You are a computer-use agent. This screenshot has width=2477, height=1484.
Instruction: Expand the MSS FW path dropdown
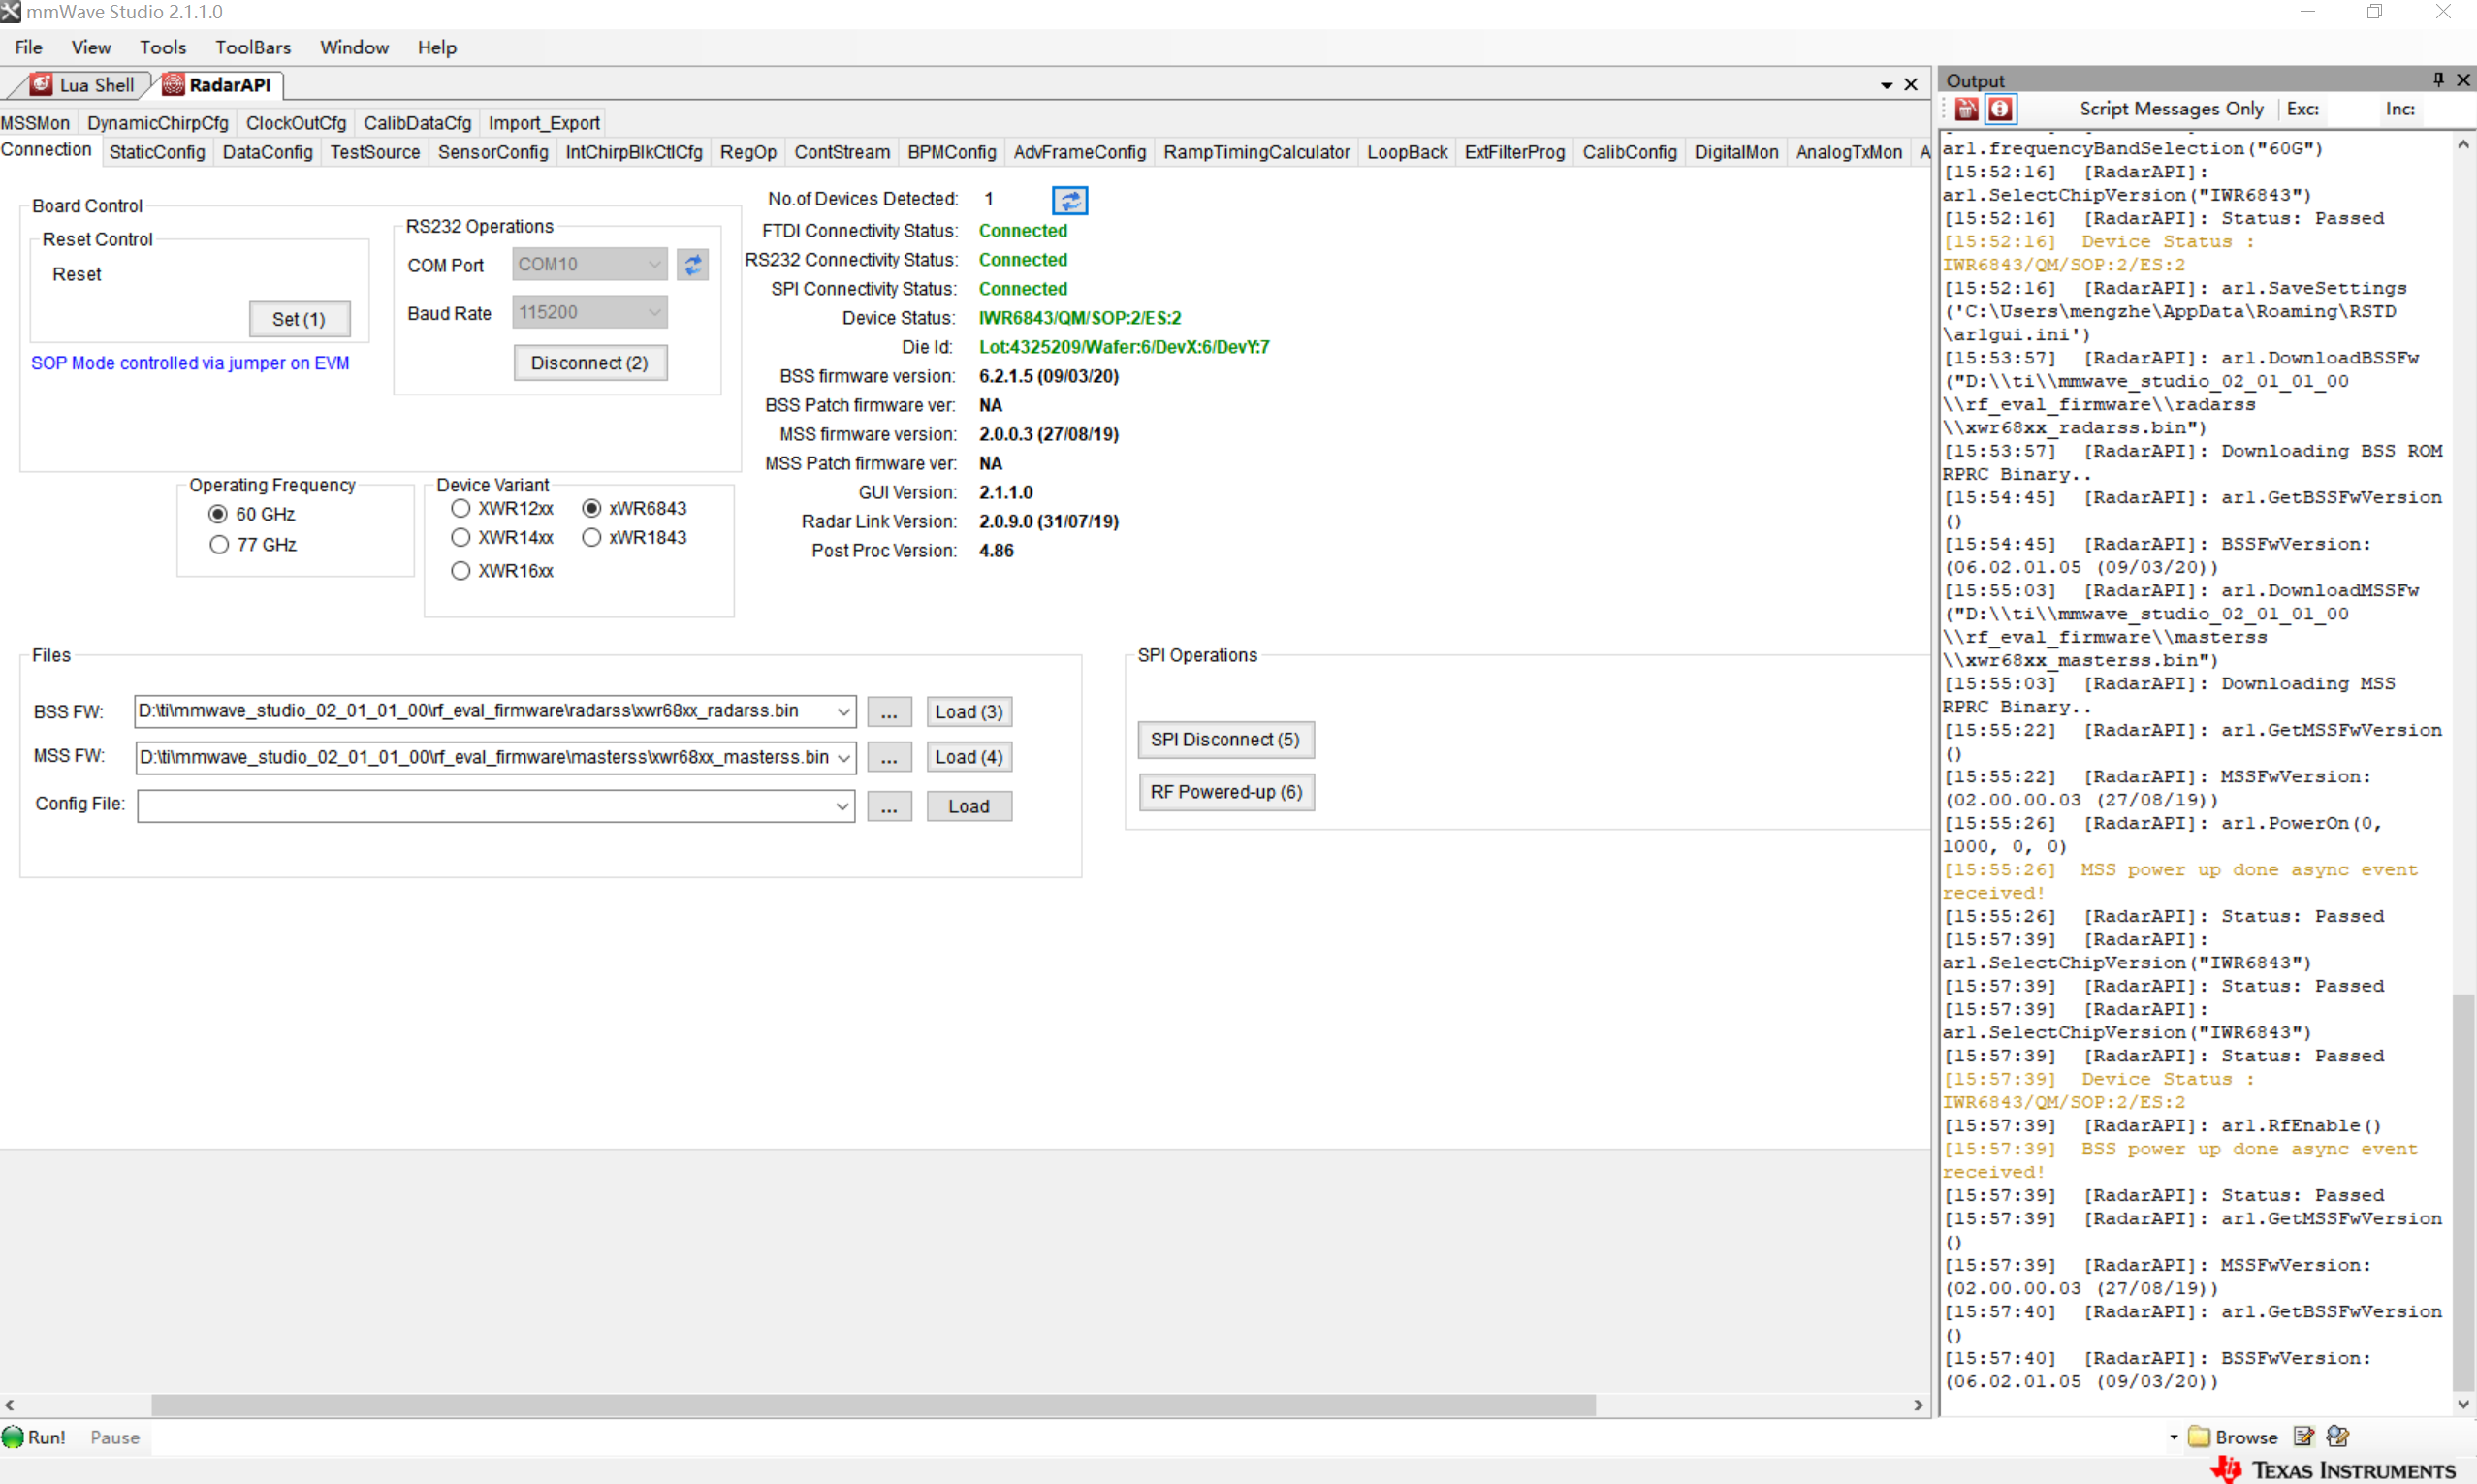pyautogui.click(x=843, y=758)
